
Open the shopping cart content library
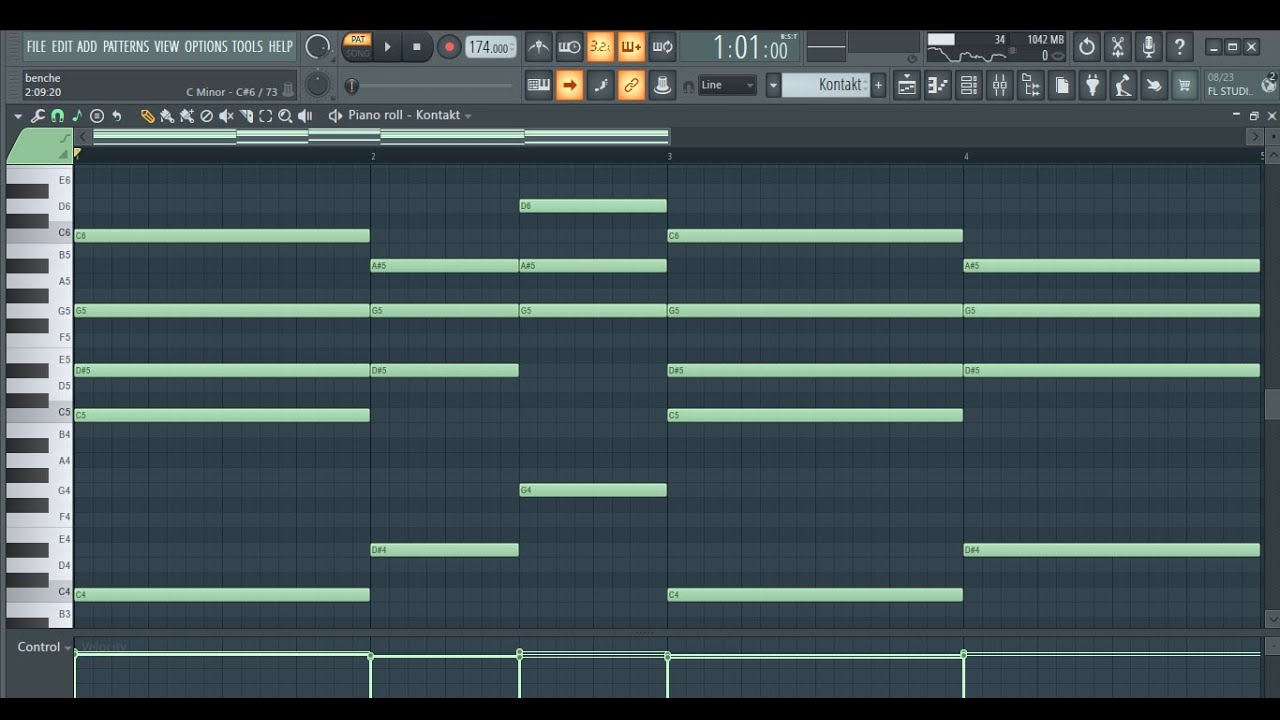click(x=1185, y=86)
